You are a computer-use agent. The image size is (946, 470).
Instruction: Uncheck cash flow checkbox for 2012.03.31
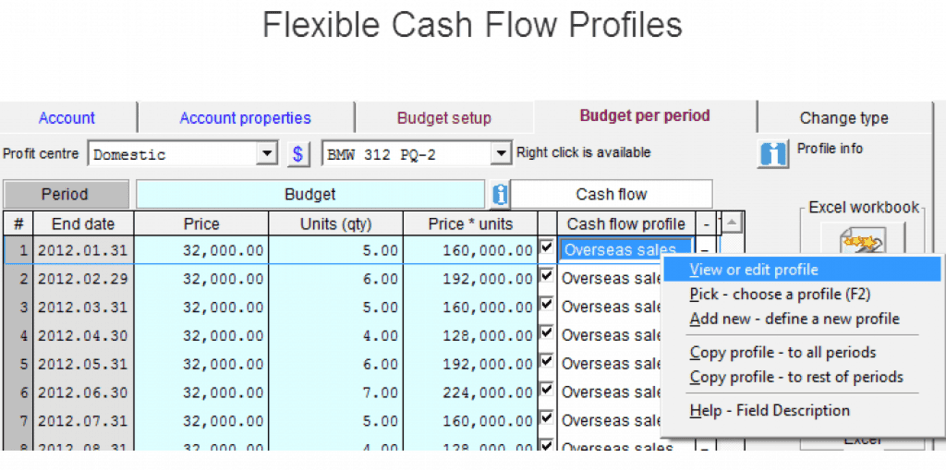547,304
